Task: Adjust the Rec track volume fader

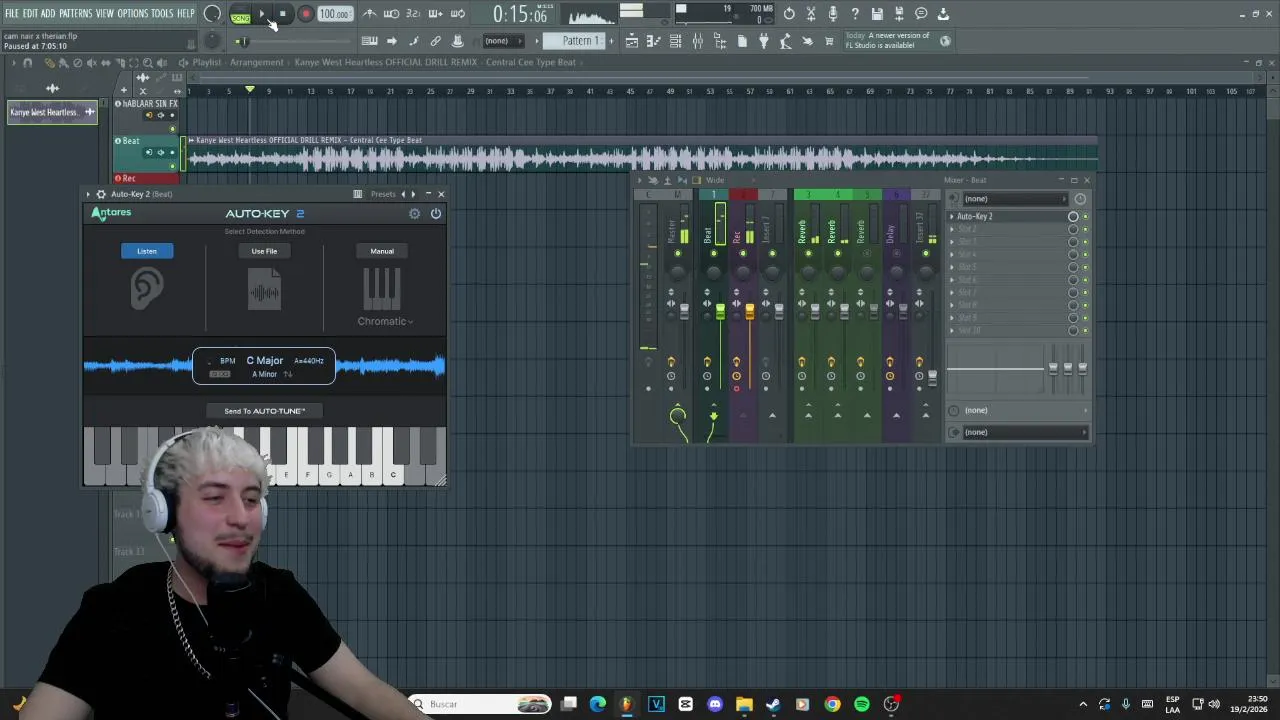Action: [749, 313]
